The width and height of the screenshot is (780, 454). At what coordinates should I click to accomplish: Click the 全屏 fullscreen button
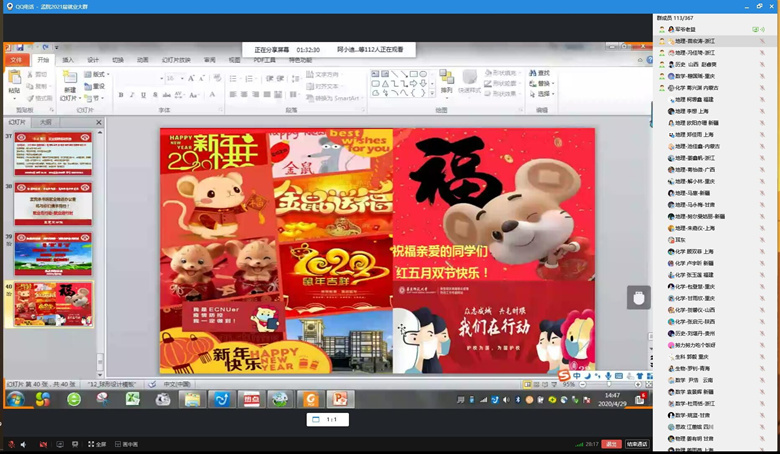click(x=97, y=444)
